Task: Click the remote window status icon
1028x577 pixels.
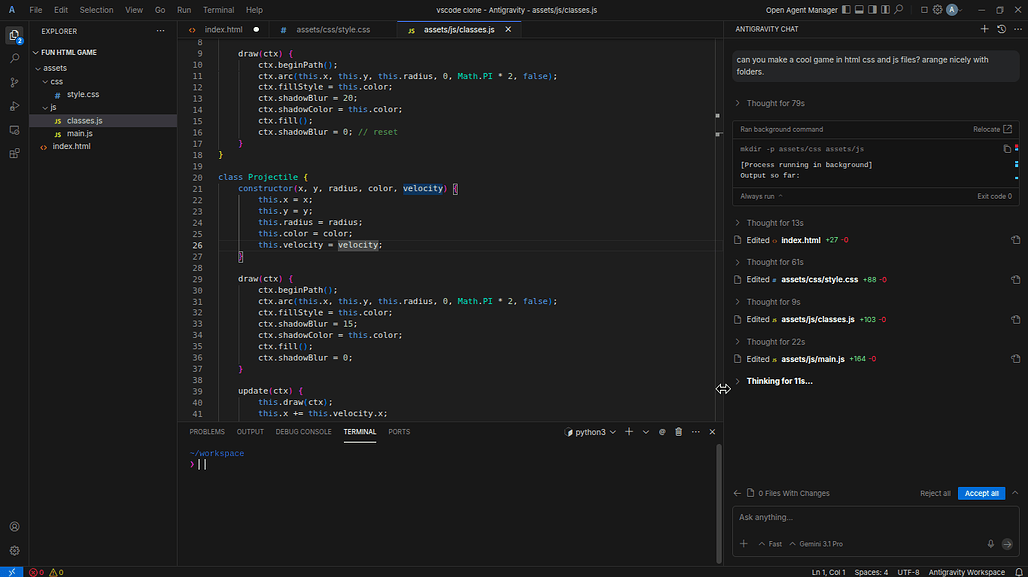Action: click(12, 572)
